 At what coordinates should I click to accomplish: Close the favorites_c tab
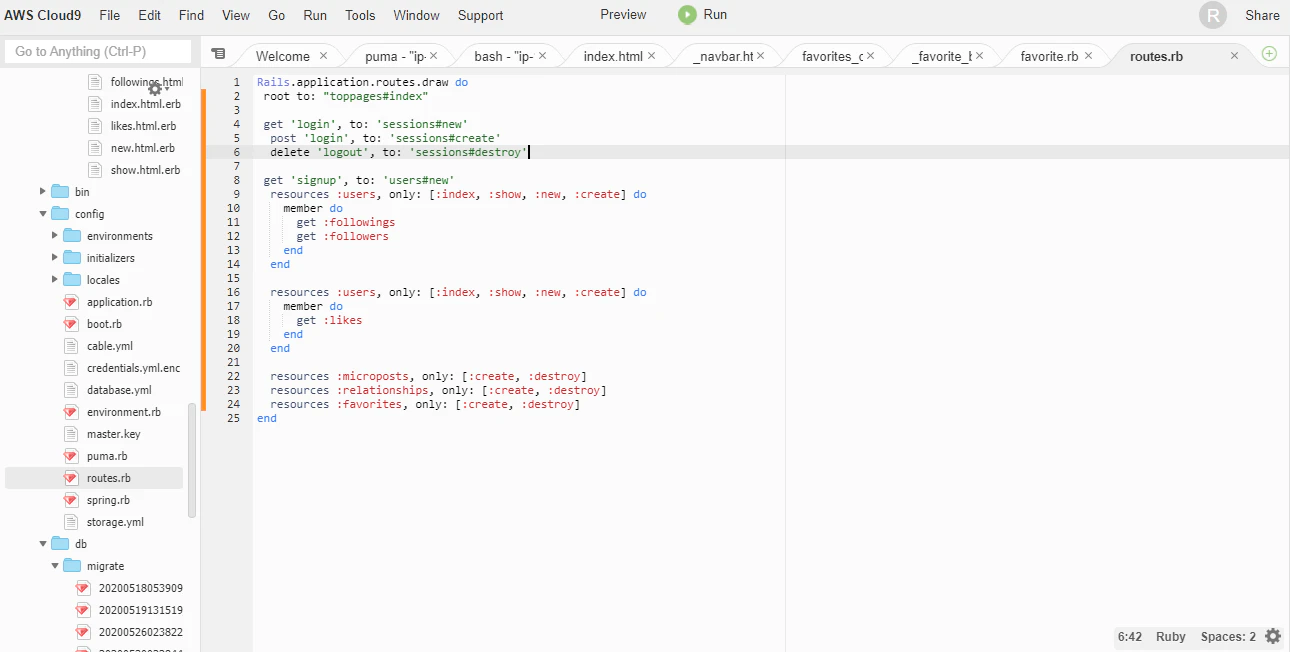coord(870,56)
